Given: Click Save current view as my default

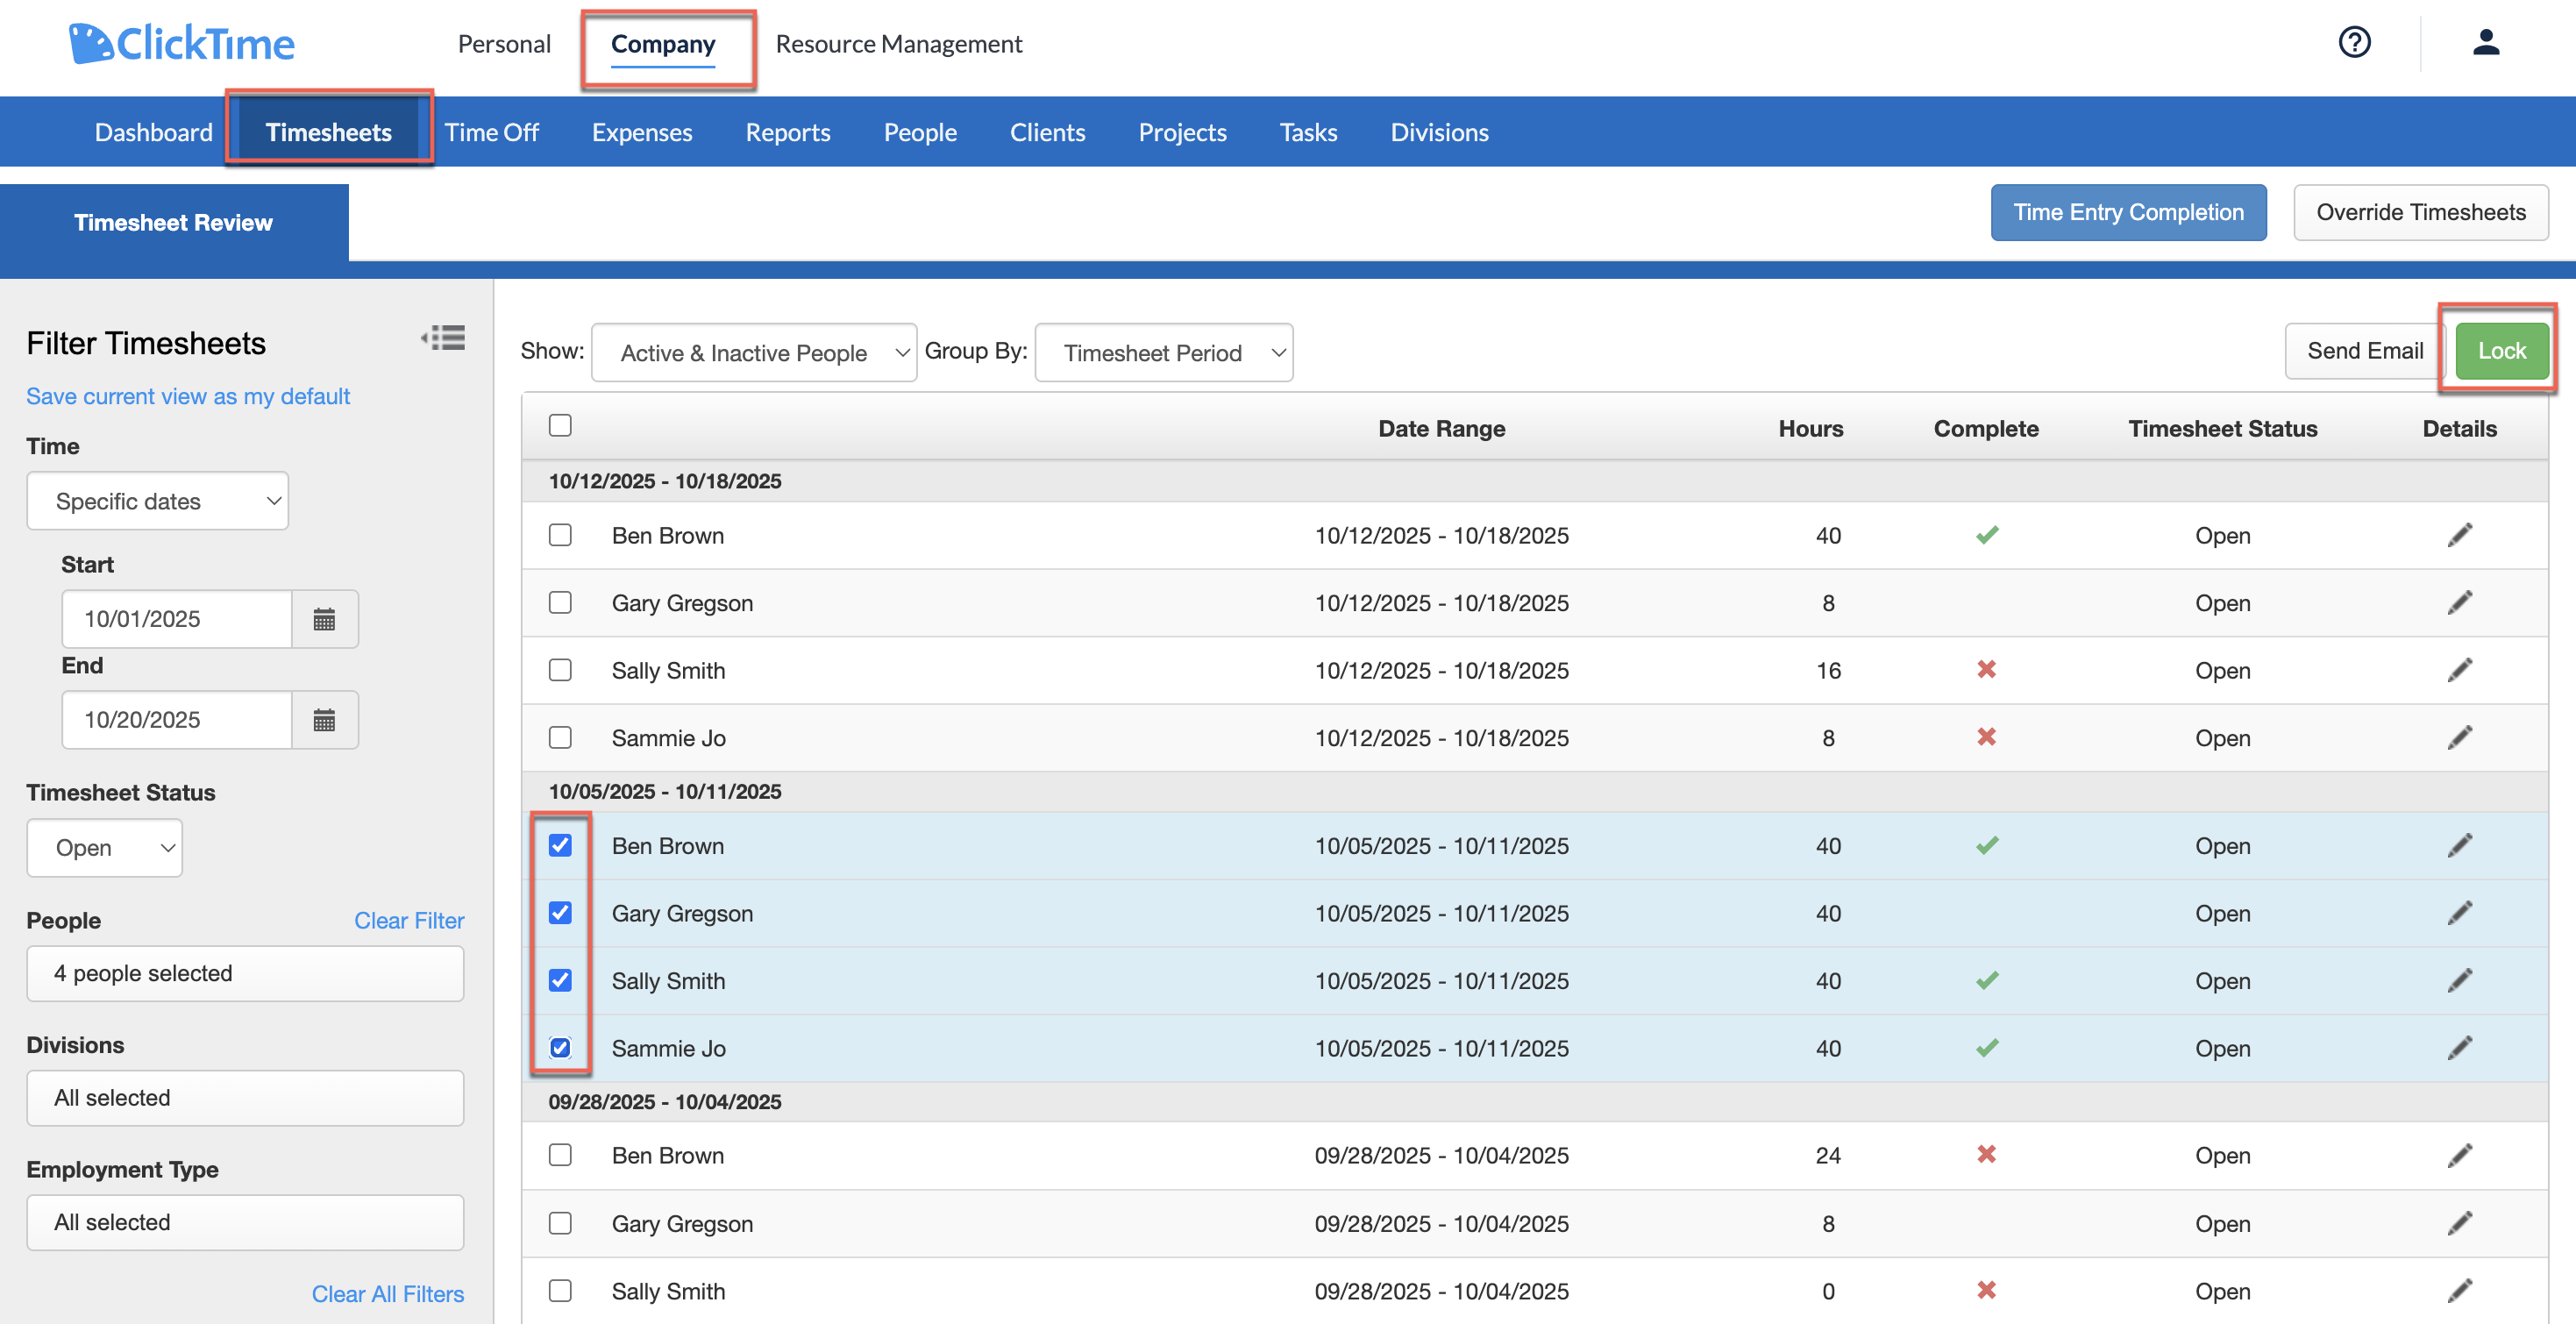Looking at the screenshot, I should (188, 396).
